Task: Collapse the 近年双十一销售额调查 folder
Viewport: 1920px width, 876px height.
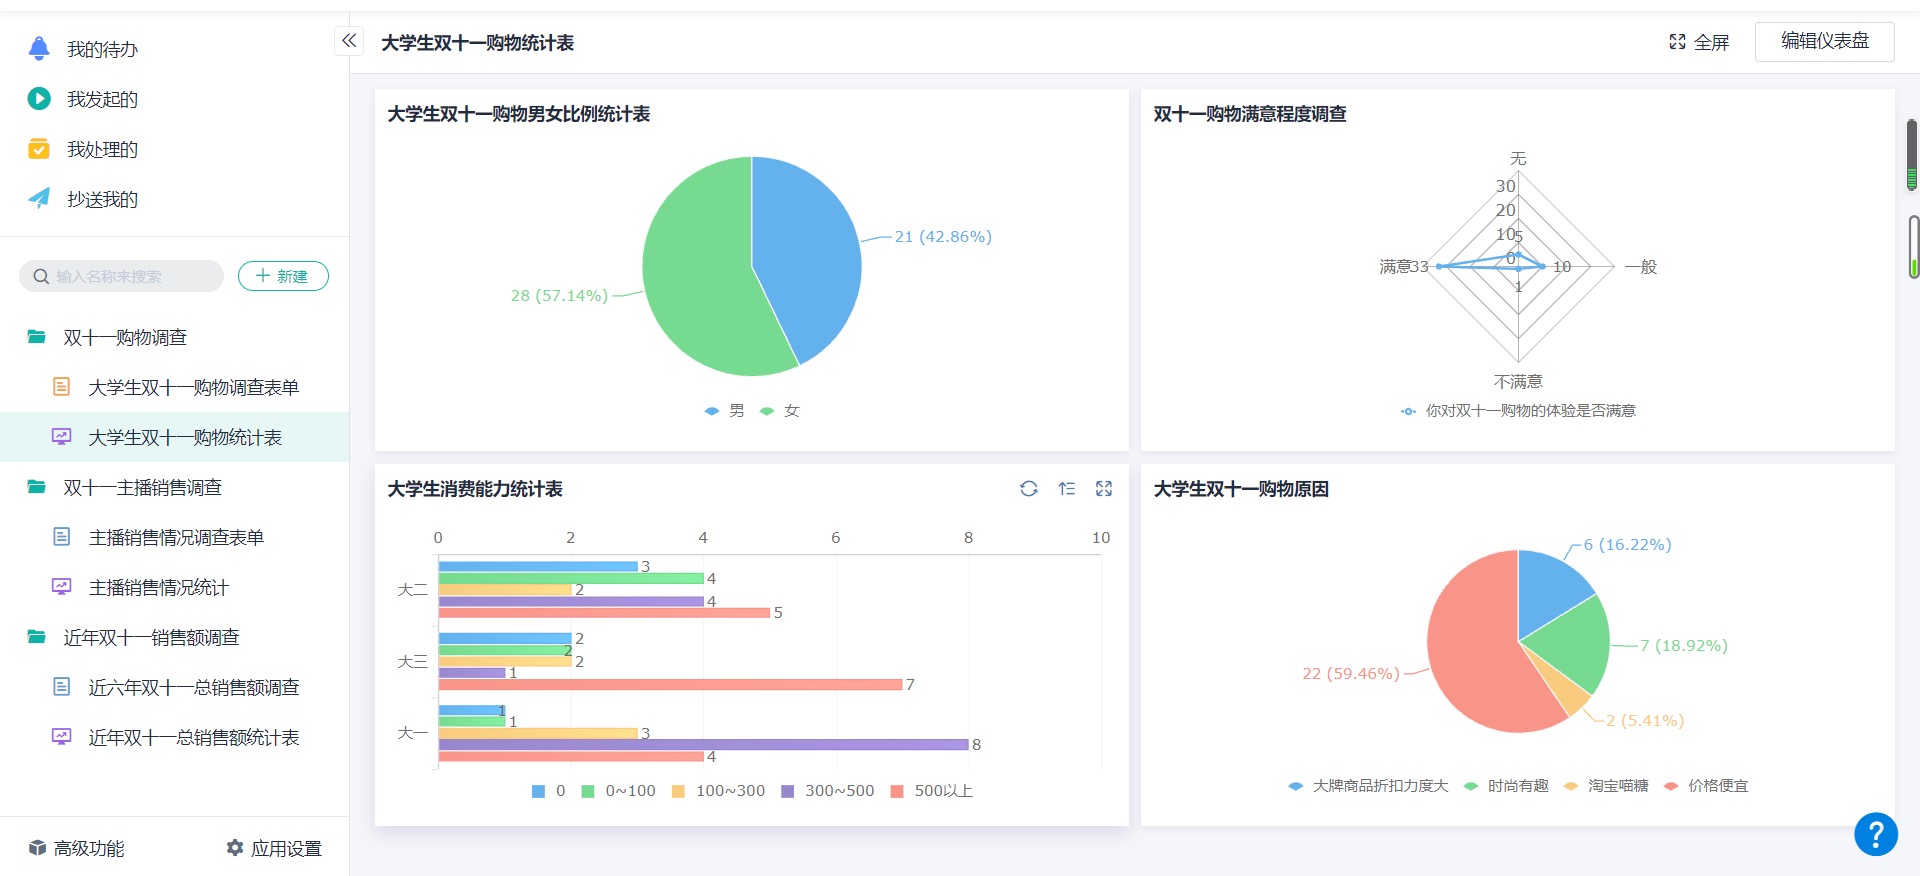Action: pos(150,637)
